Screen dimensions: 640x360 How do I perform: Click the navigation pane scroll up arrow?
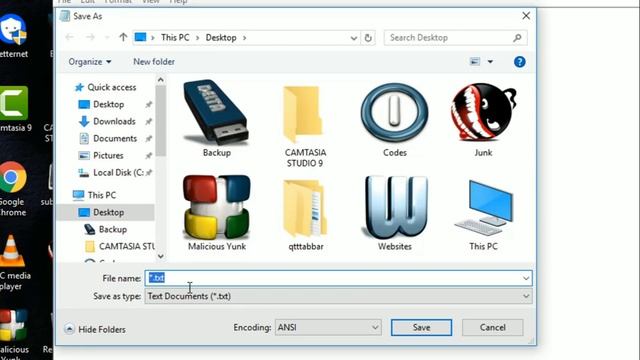tap(160, 80)
